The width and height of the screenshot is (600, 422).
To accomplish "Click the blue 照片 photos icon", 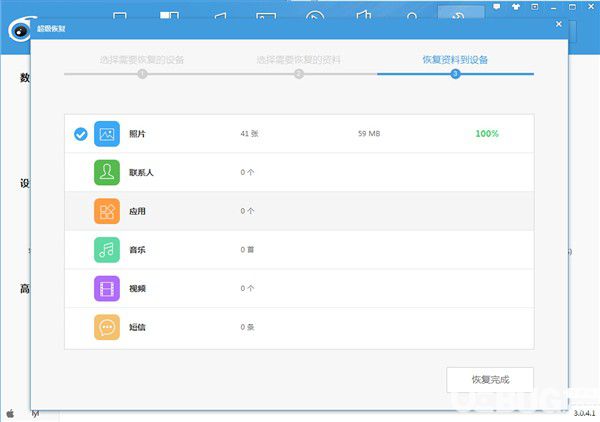I will tap(107, 134).
